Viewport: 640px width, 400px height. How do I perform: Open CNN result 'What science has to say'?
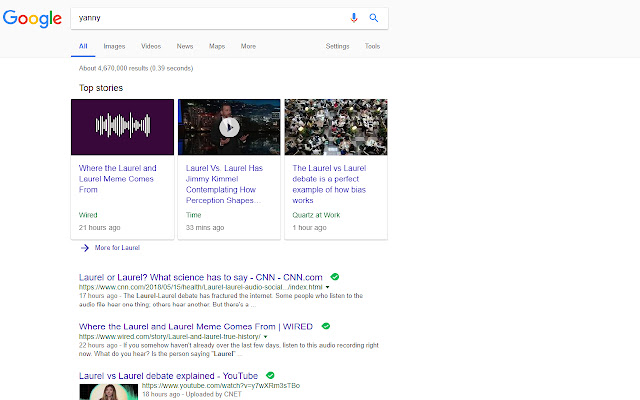pos(201,277)
